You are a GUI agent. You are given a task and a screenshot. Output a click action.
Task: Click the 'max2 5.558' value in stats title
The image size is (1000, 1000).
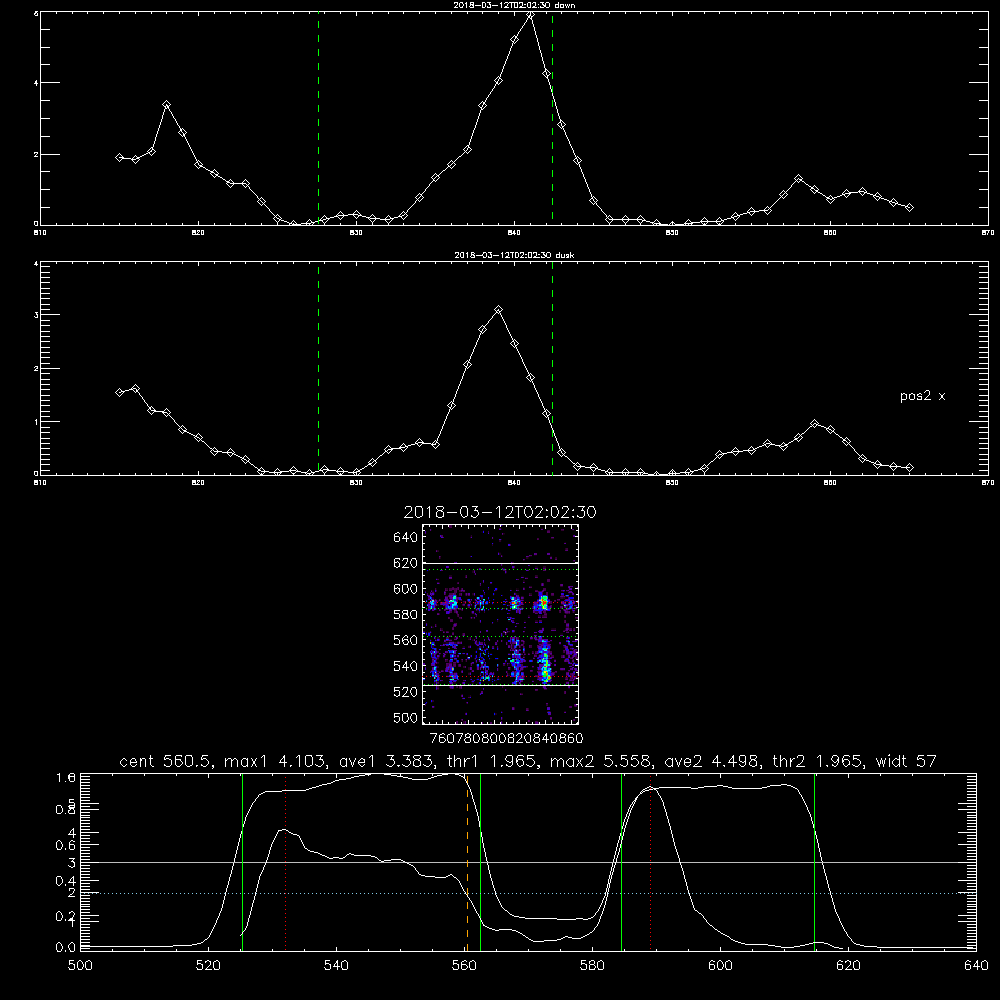pyautogui.click(x=600, y=761)
